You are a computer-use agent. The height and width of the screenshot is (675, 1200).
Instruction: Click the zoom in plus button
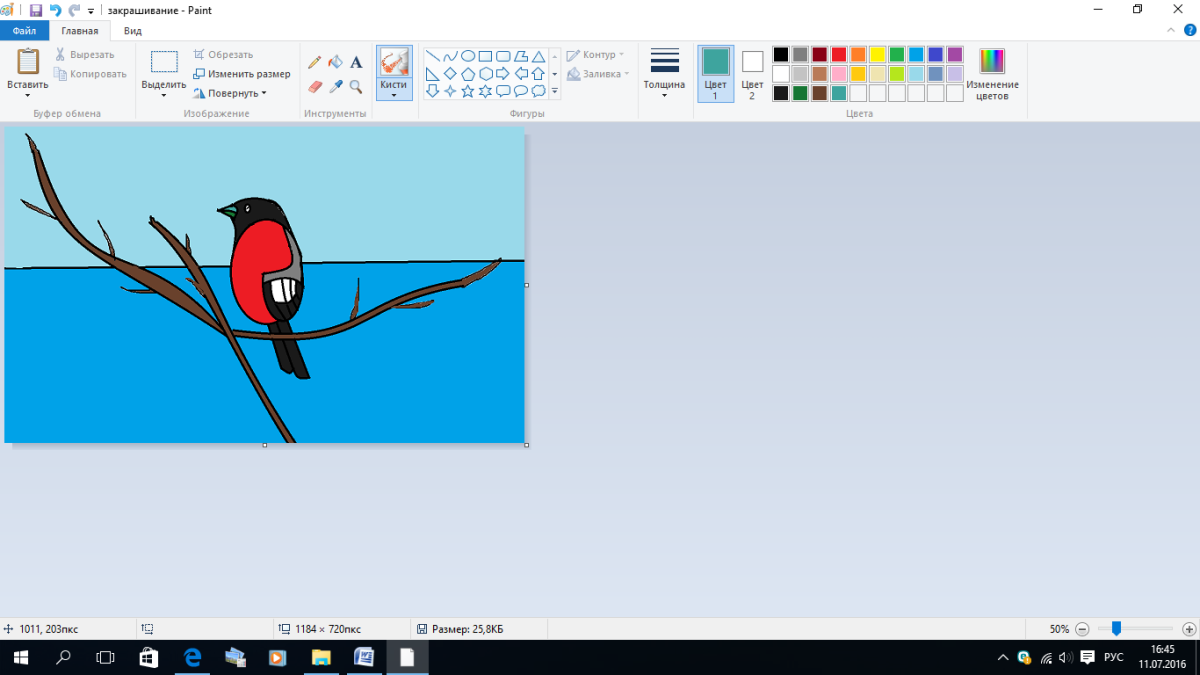click(1188, 629)
